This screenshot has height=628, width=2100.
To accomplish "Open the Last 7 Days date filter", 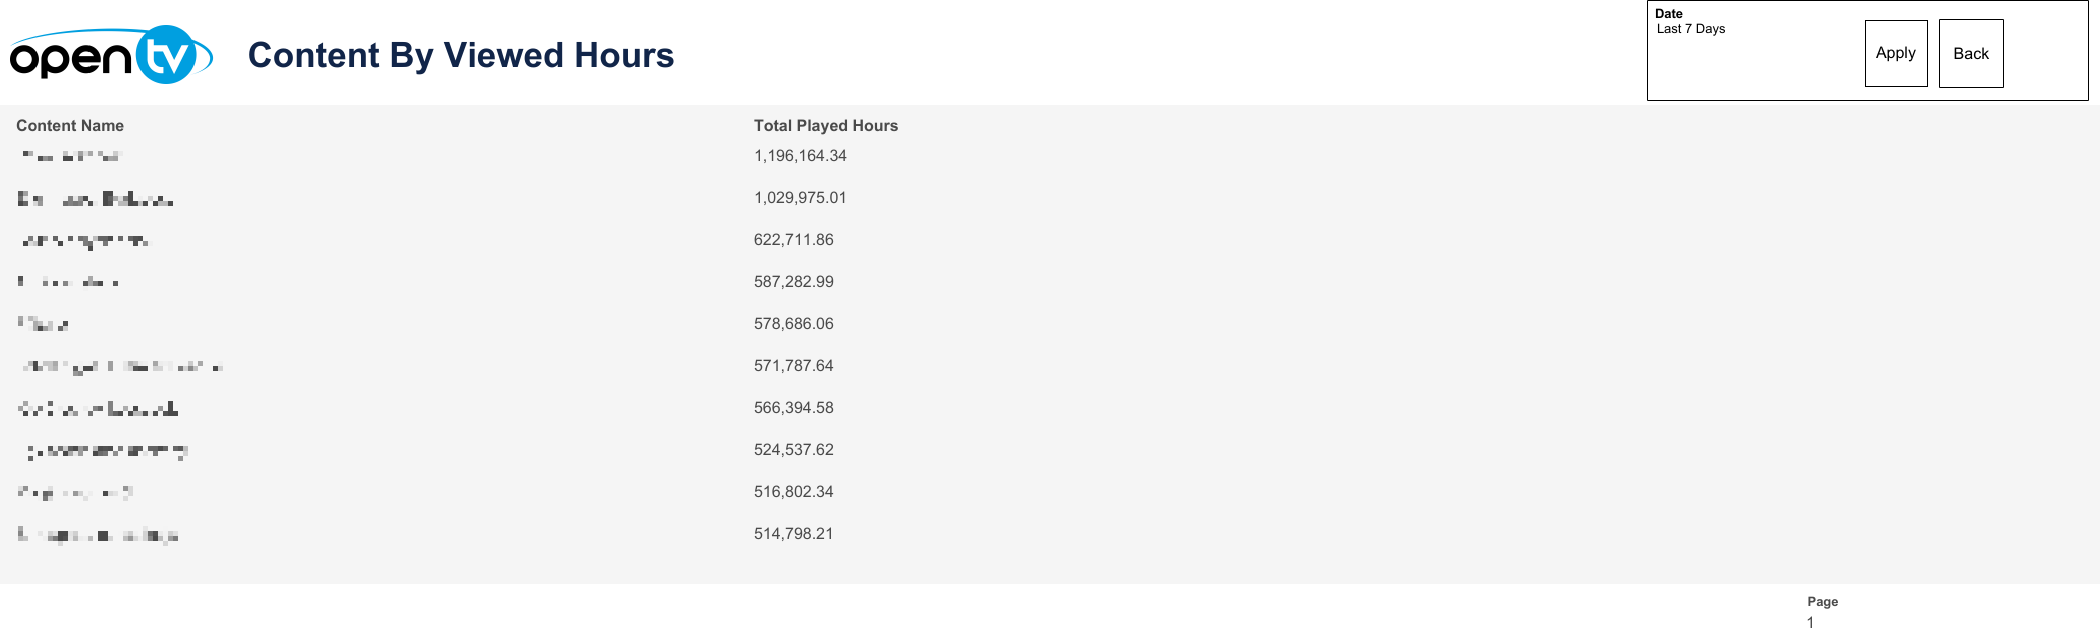I will [1690, 29].
